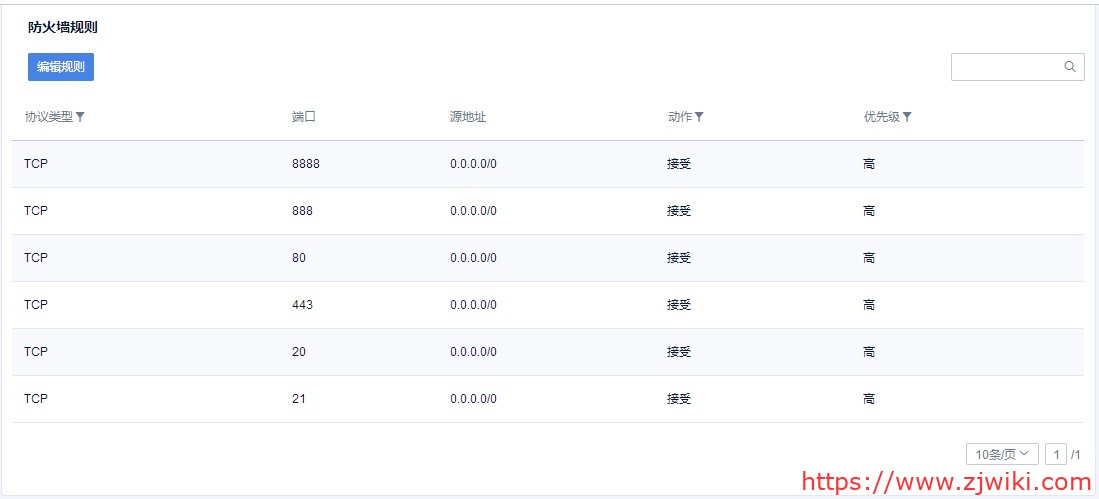Click the page number 1 box

(1055, 454)
